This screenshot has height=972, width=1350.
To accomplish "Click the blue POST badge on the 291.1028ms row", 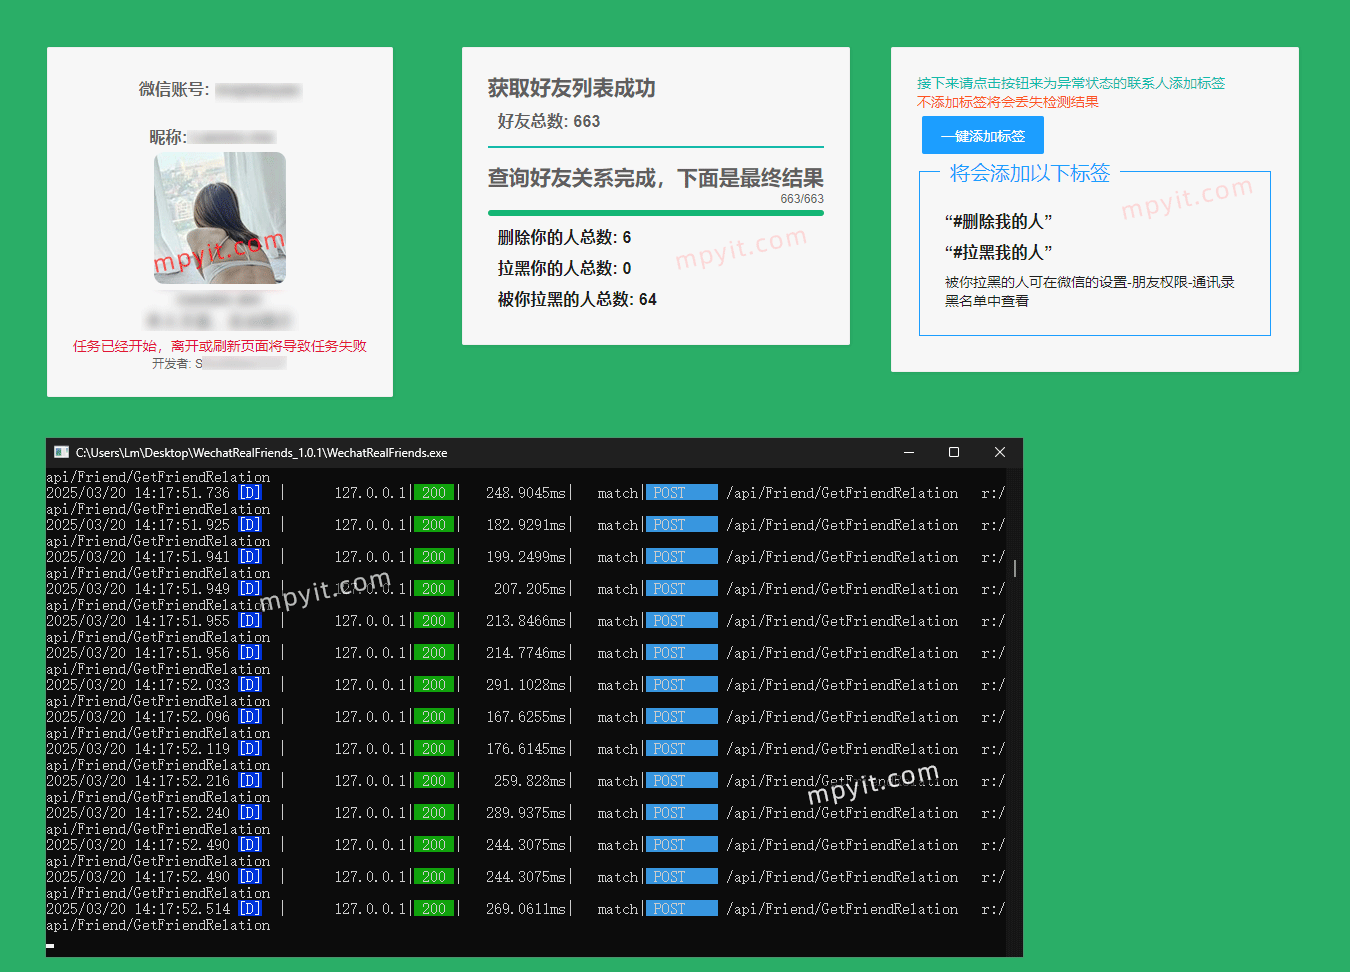I will (x=681, y=685).
